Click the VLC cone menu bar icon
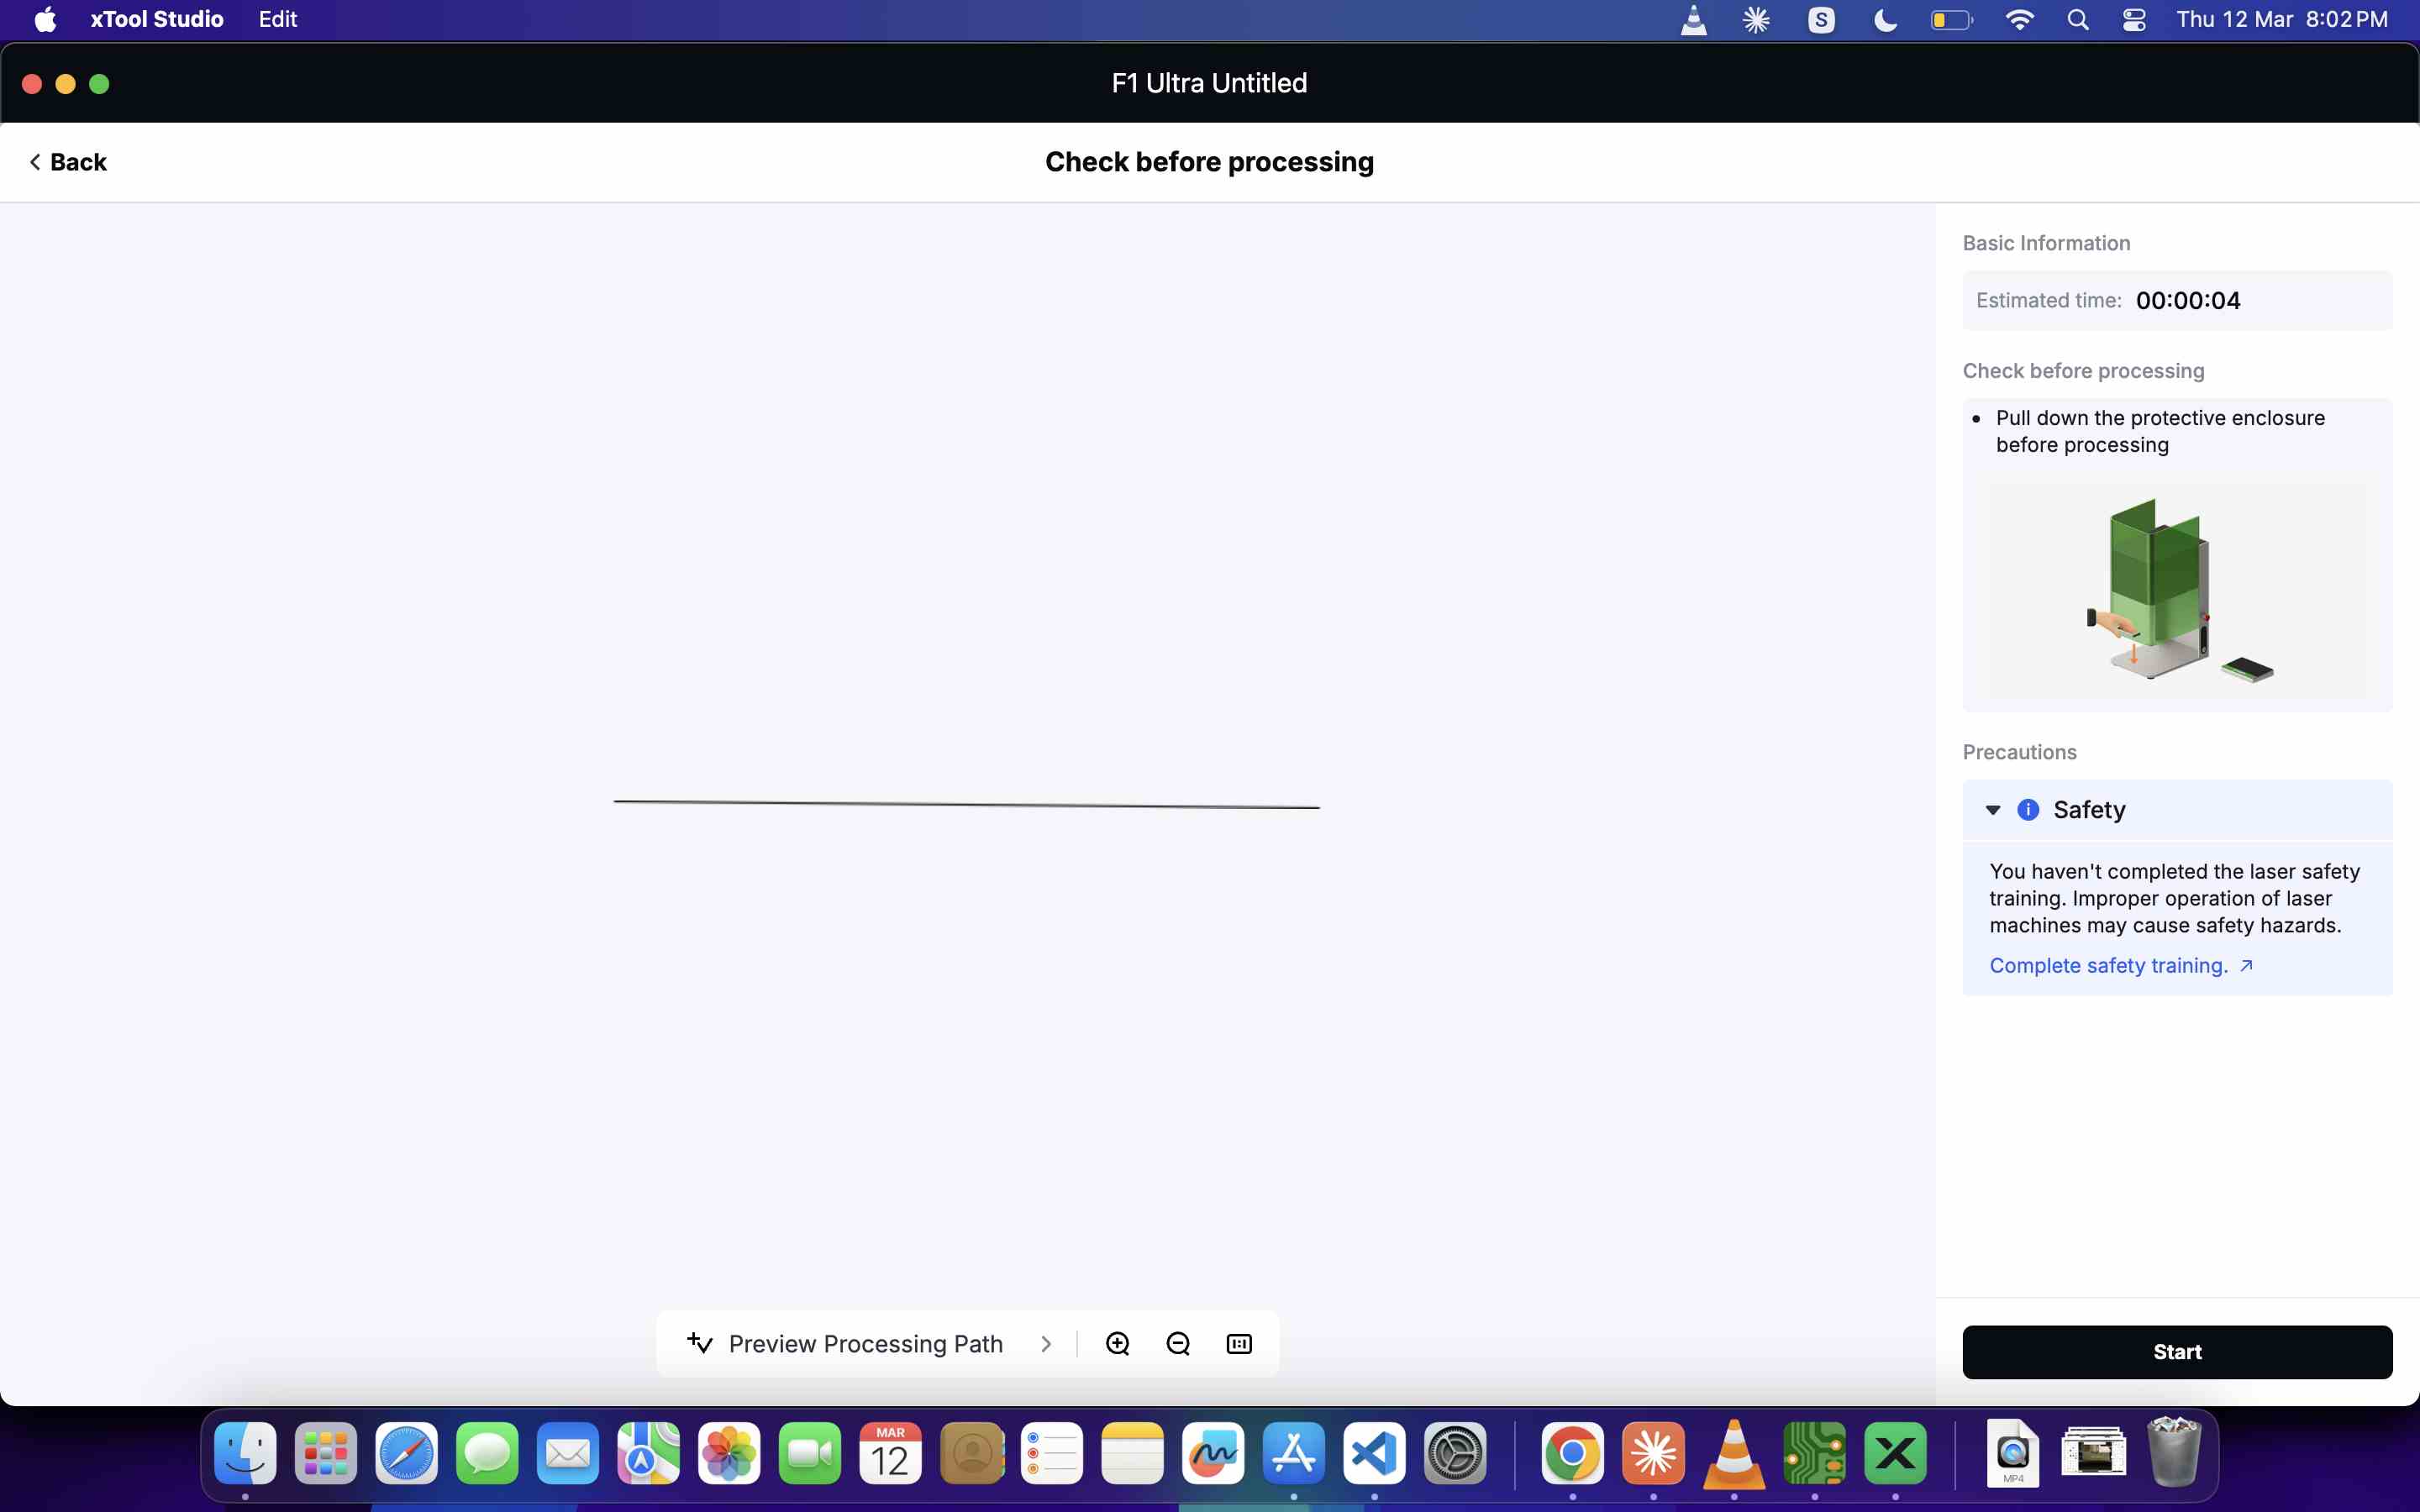 point(1693,20)
